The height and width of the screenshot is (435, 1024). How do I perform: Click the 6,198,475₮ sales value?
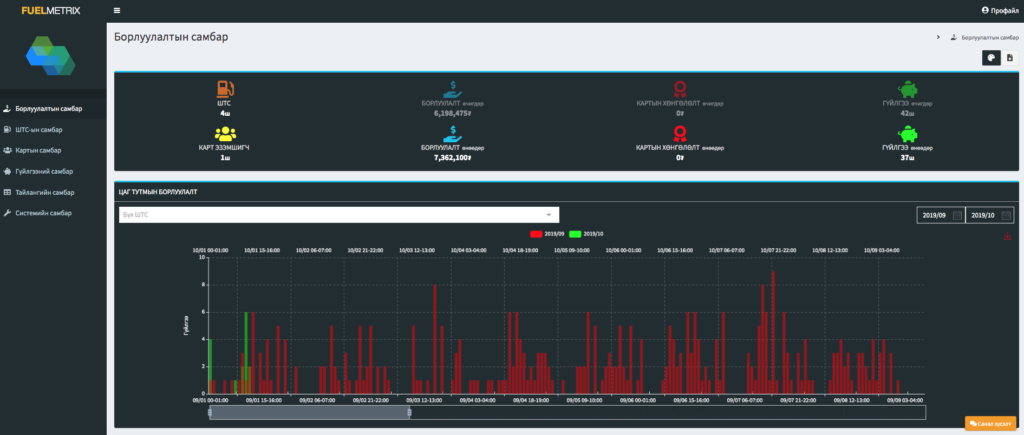453,113
